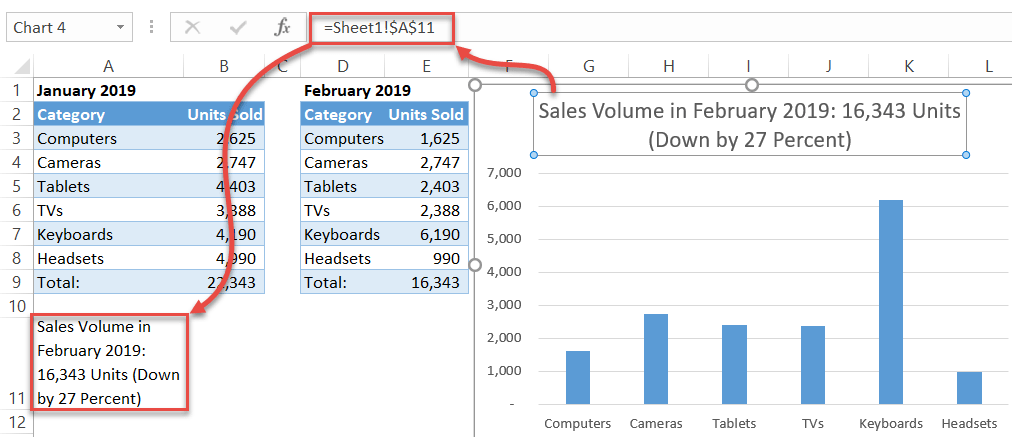Select column K header
The width and height of the screenshot is (1012, 437).
point(909,66)
